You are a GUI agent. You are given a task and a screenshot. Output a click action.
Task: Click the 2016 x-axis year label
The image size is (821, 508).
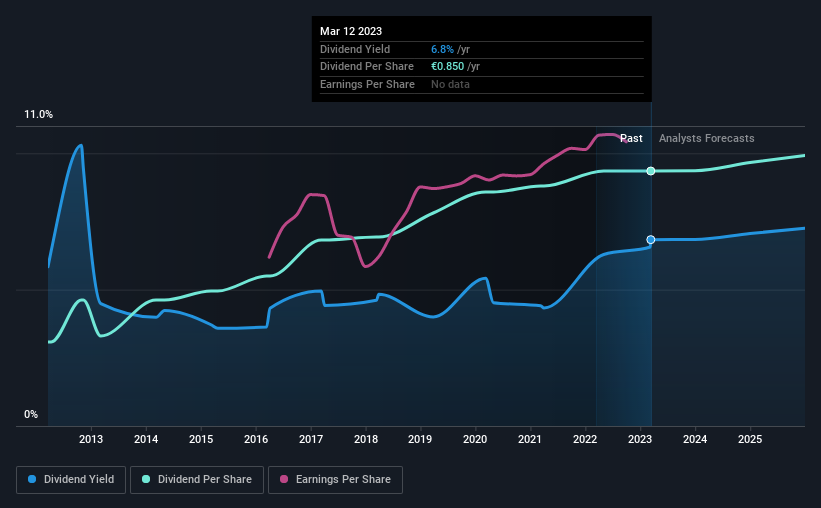tap(256, 439)
